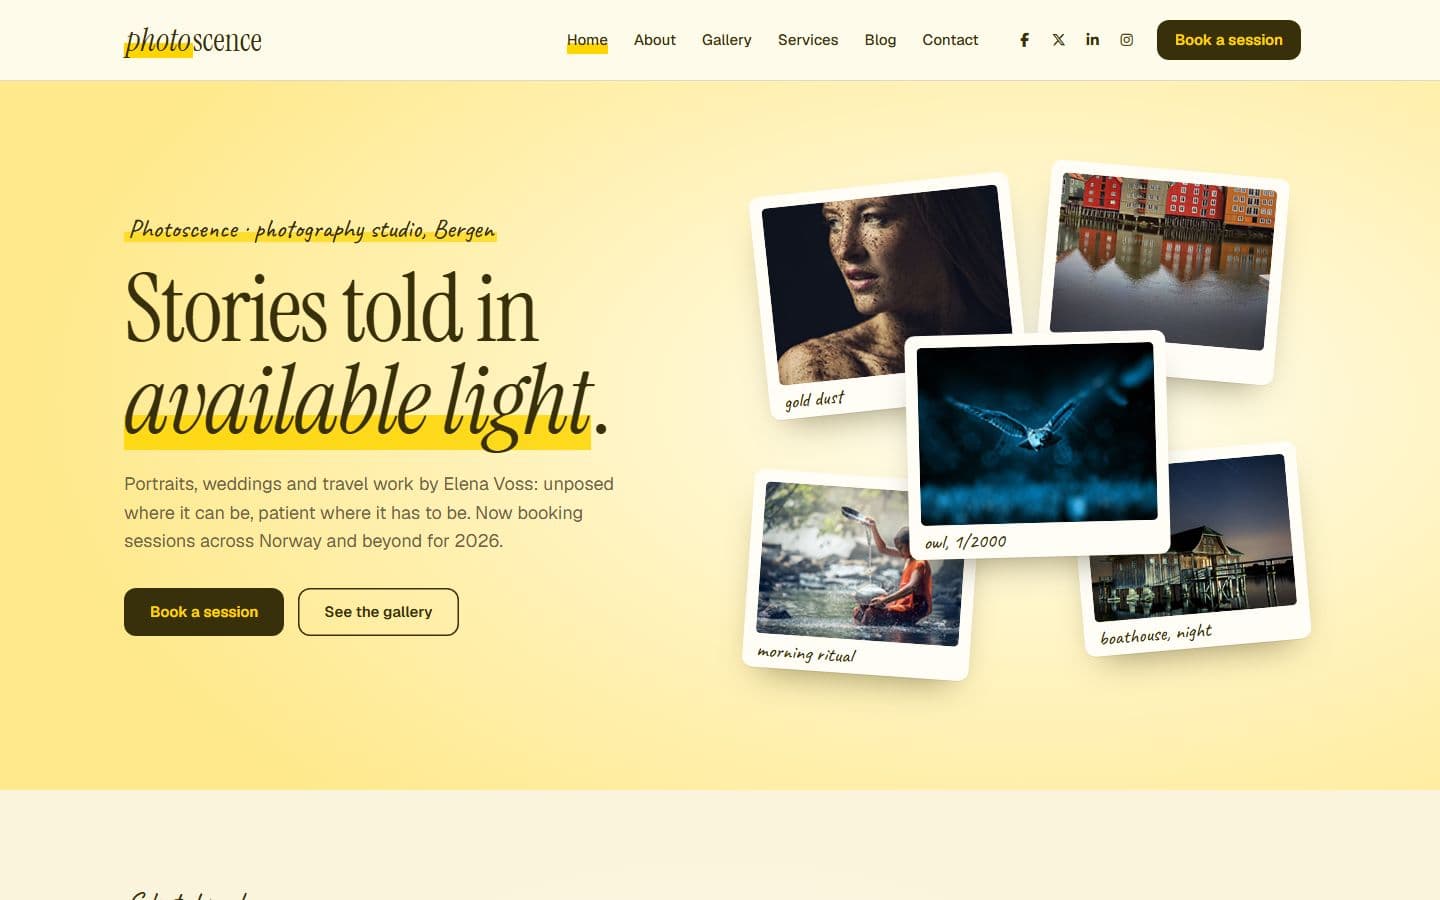Image resolution: width=1440 pixels, height=900 pixels.
Task: Click the Portraits, weddings and travel paragraph
Action: coord(369,512)
